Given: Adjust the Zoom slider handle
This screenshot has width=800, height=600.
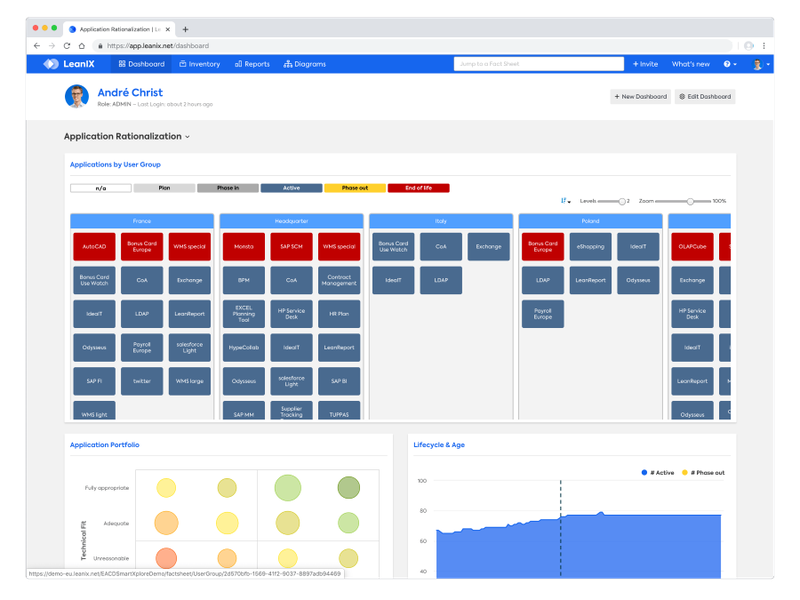Looking at the screenshot, I should click(x=690, y=202).
